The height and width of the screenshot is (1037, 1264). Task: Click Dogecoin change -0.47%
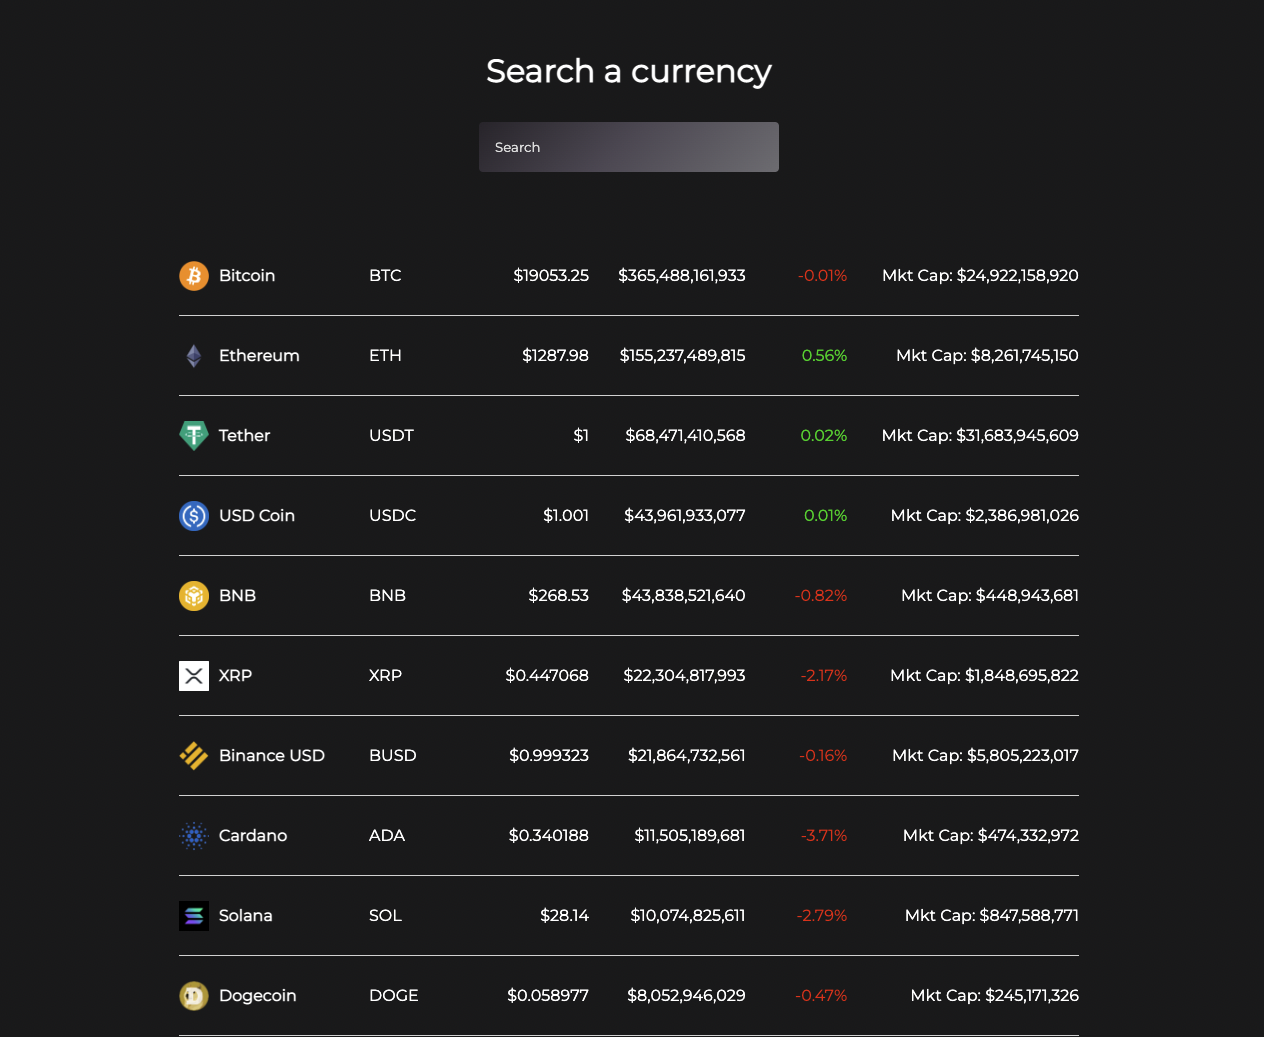click(821, 996)
